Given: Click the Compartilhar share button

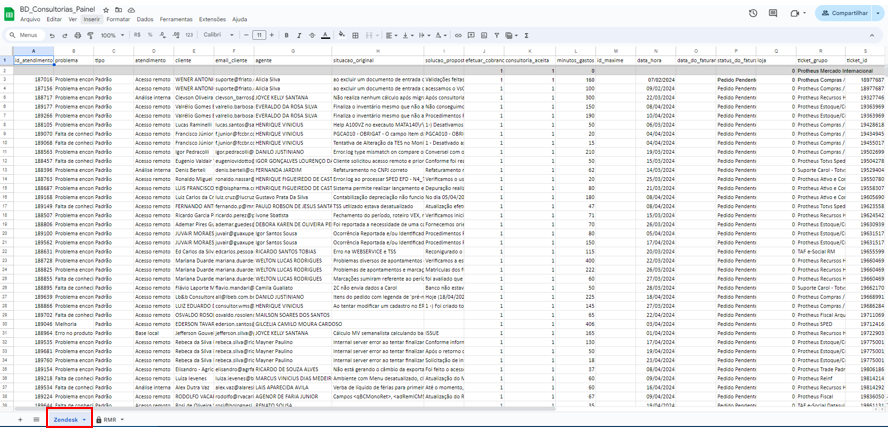Looking at the screenshot, I should [x=843, y=13].
